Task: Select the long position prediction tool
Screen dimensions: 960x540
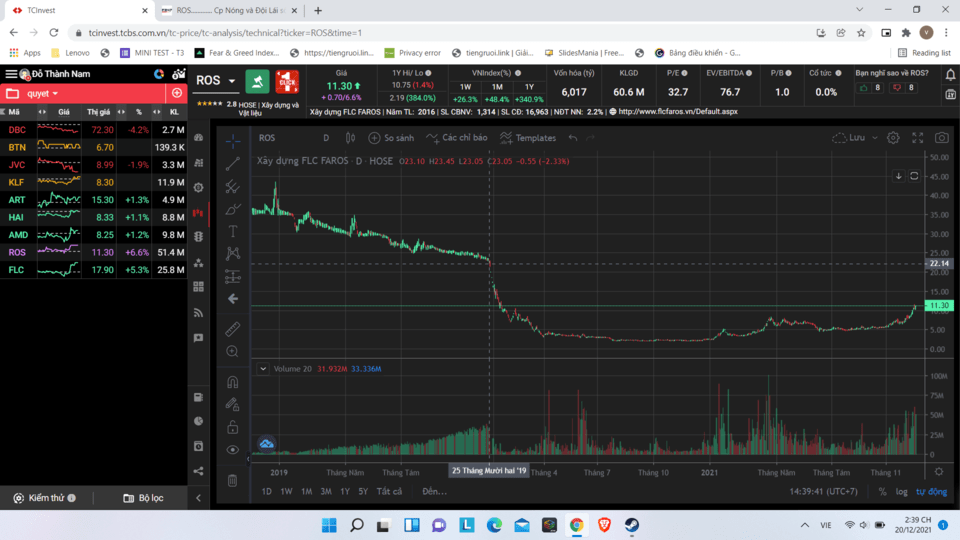Action: 233,277
